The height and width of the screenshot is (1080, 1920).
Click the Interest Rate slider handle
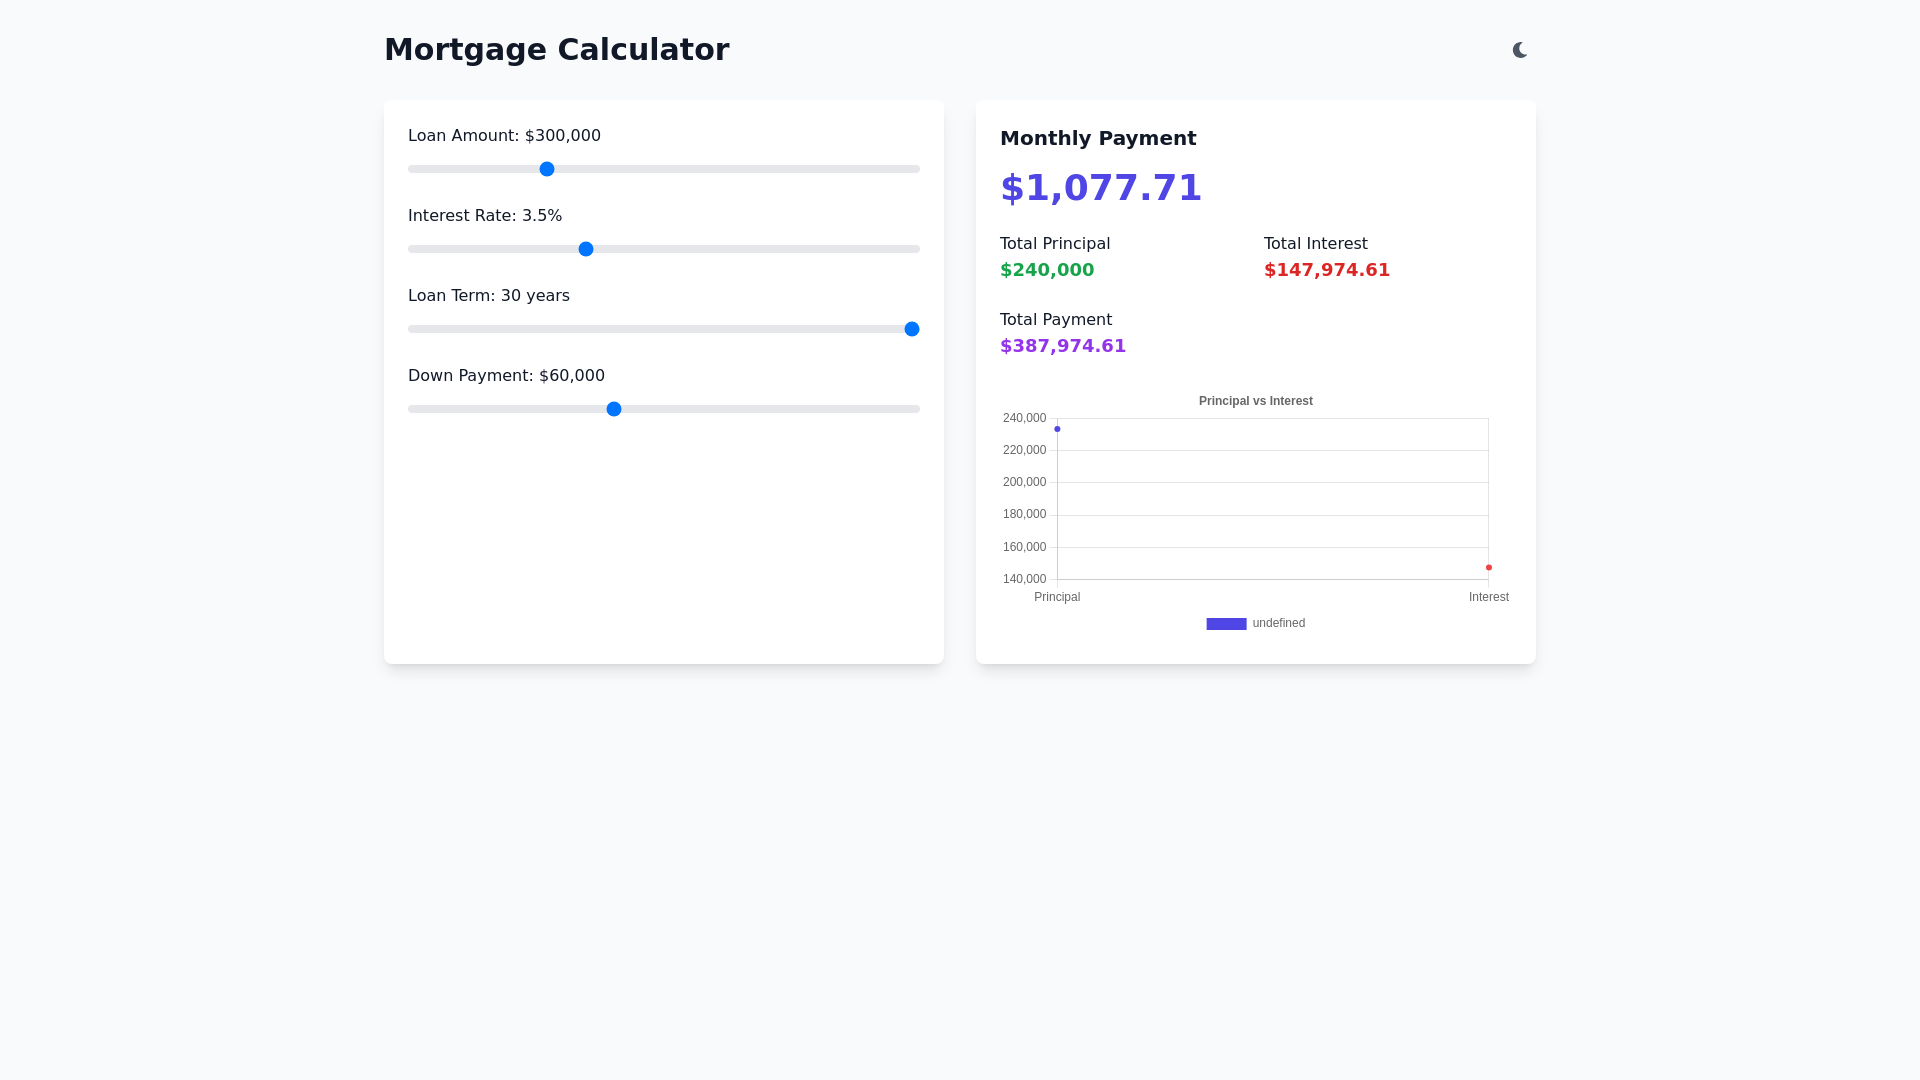[586, 249]
